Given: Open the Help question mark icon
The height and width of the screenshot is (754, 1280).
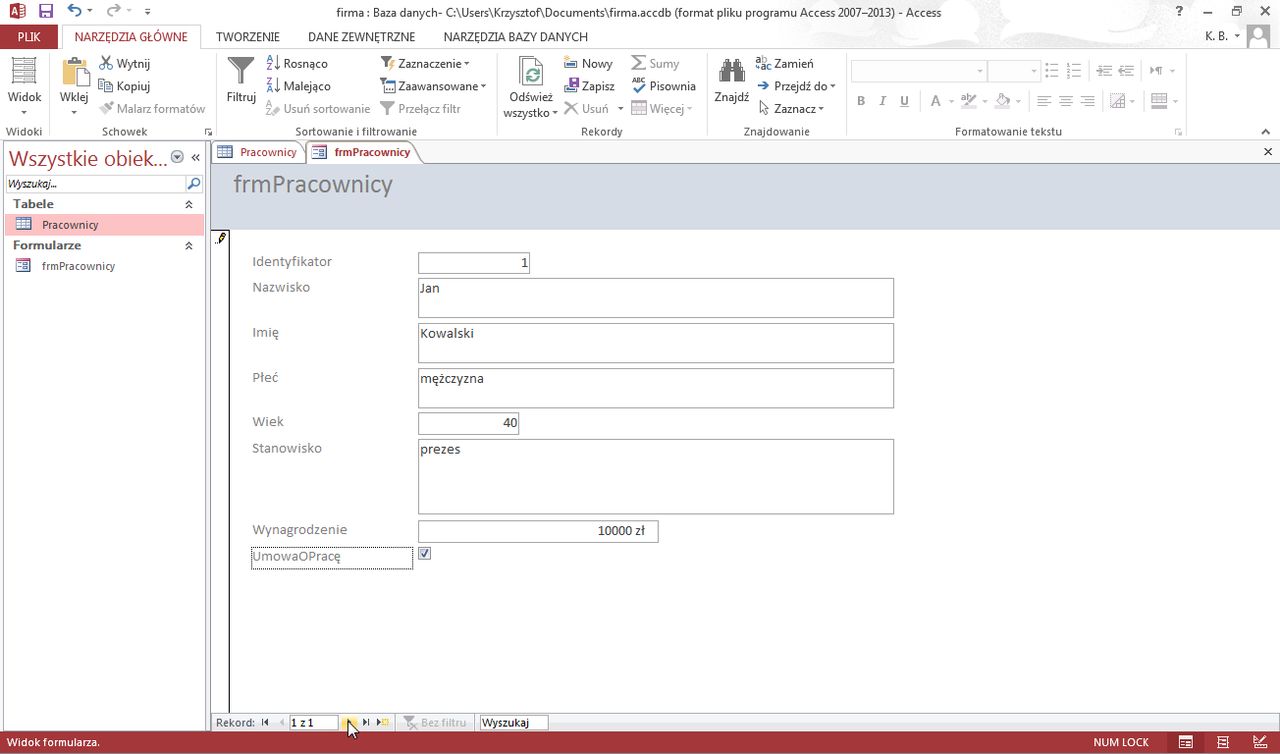Looking at the screenshot, I should (1180, 11).
